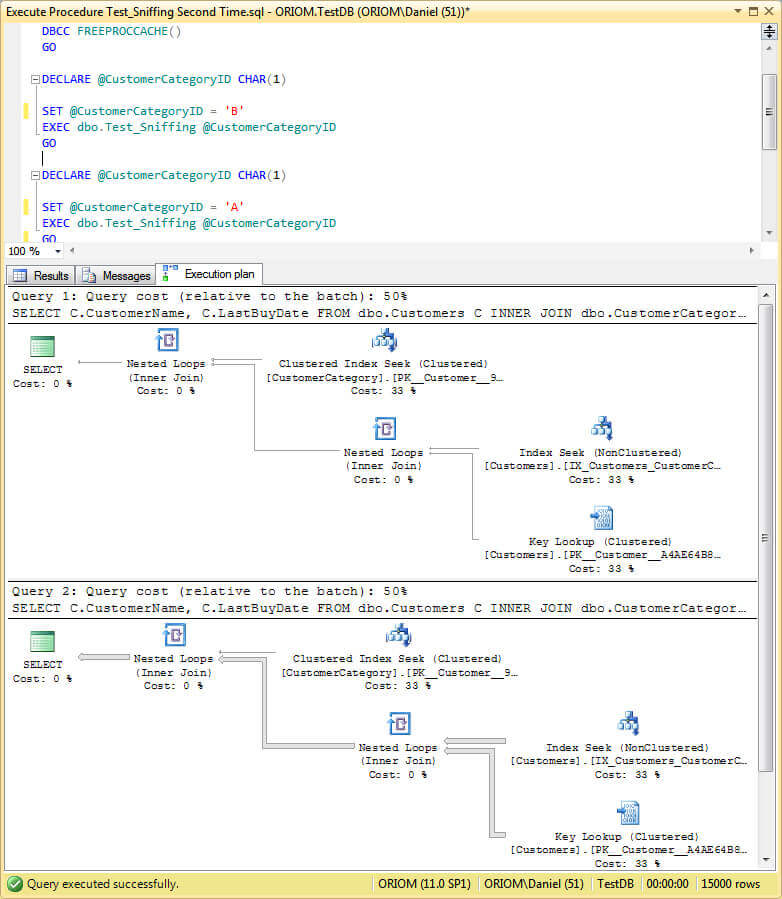Click the editor scroll-up arrow
The width and height of the screenshot is (782, 899).
pos(769,48)
